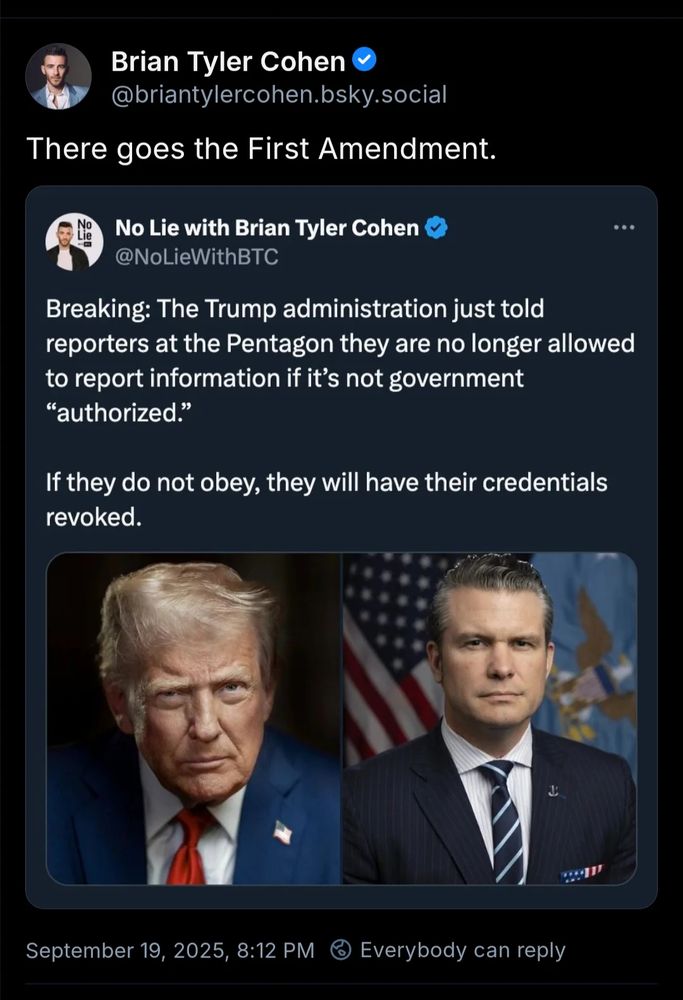Click the verified badge on the quoted post
This screenshot has width=683, height=1000.
point(436,228)
